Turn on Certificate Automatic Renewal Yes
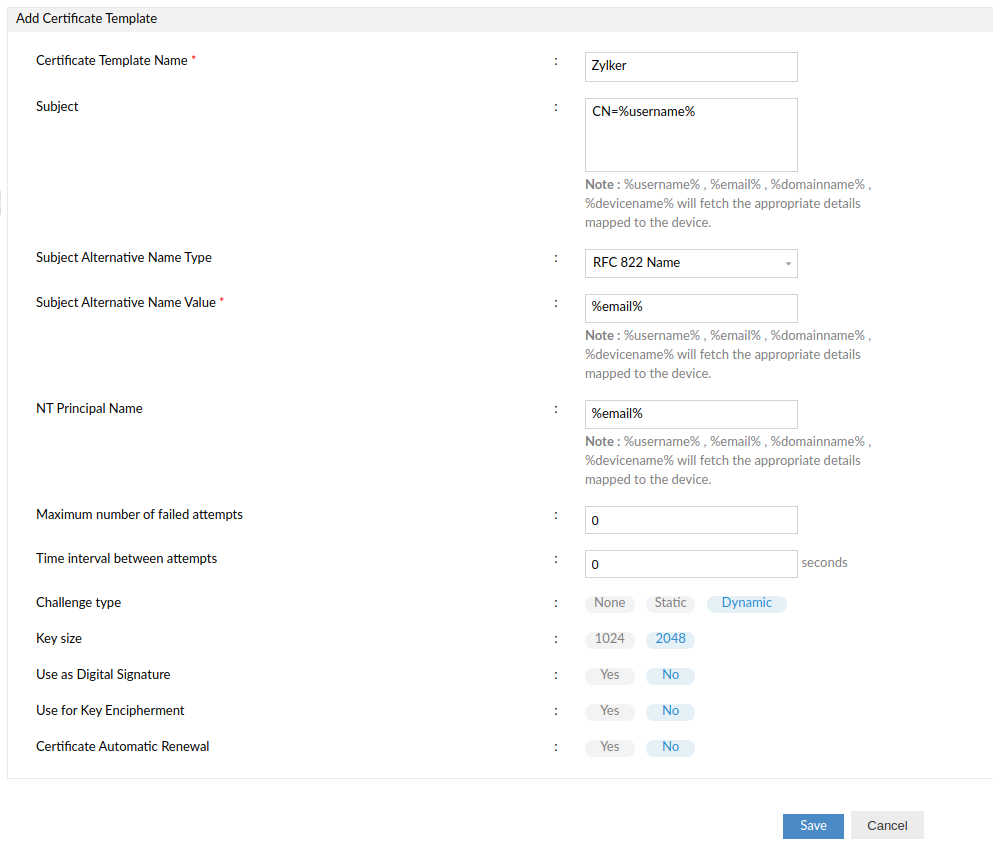Screen dimensions: 993x850 coord(609,747)
